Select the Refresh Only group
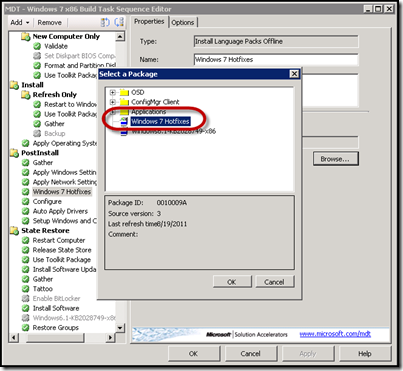Viewport: 403px width, 371px height. (x=55, y=95)
